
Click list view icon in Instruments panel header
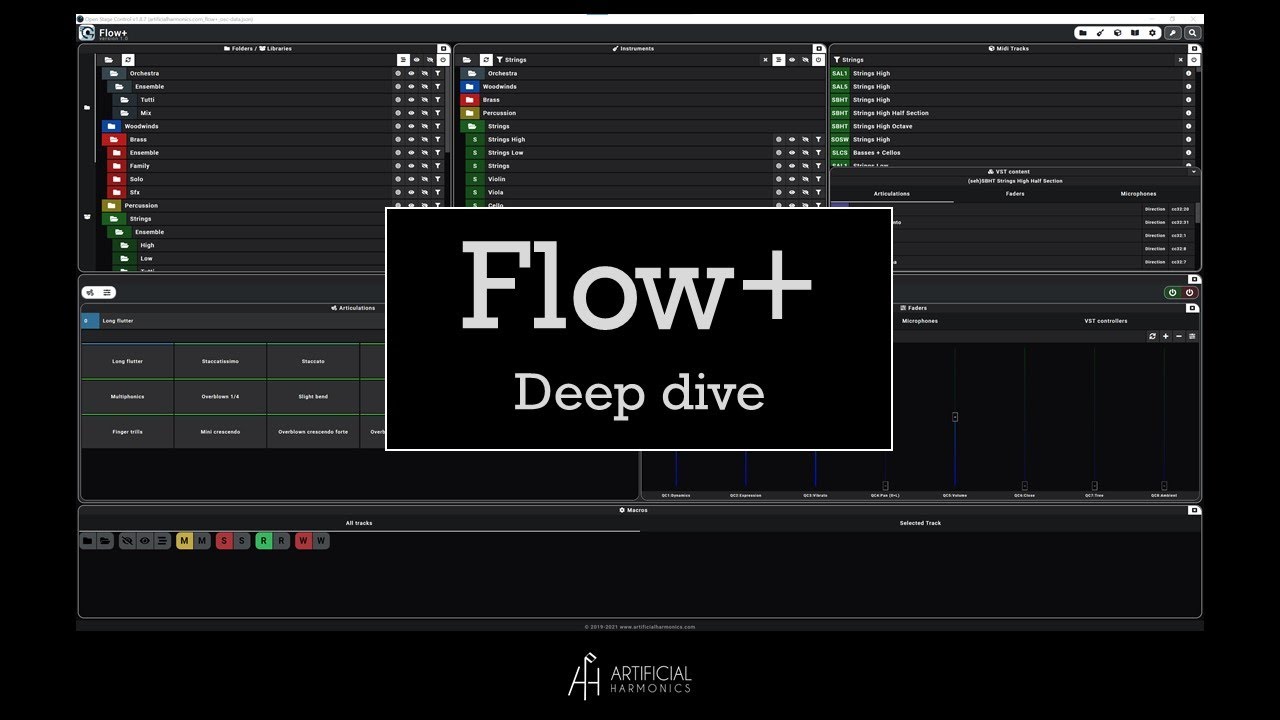779,60
